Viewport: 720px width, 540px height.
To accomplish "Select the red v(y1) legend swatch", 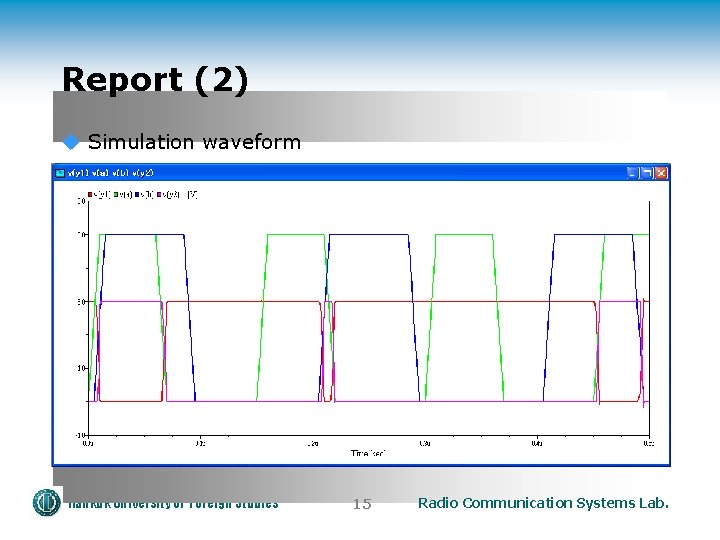I will point(90,195).
